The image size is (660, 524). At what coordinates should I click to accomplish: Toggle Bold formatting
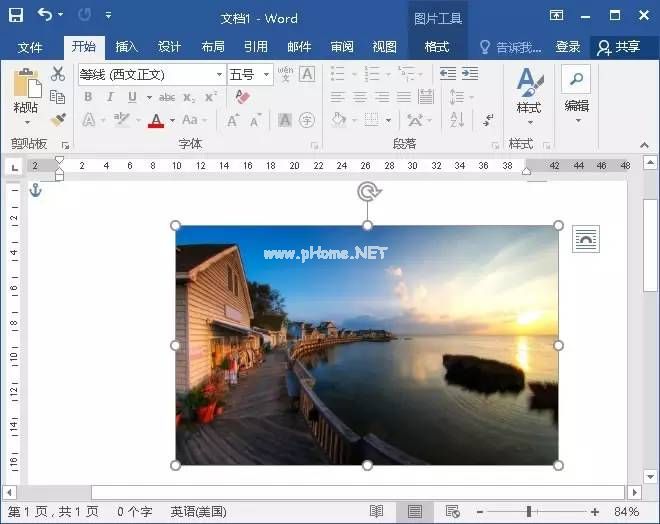tap(88, 97)
